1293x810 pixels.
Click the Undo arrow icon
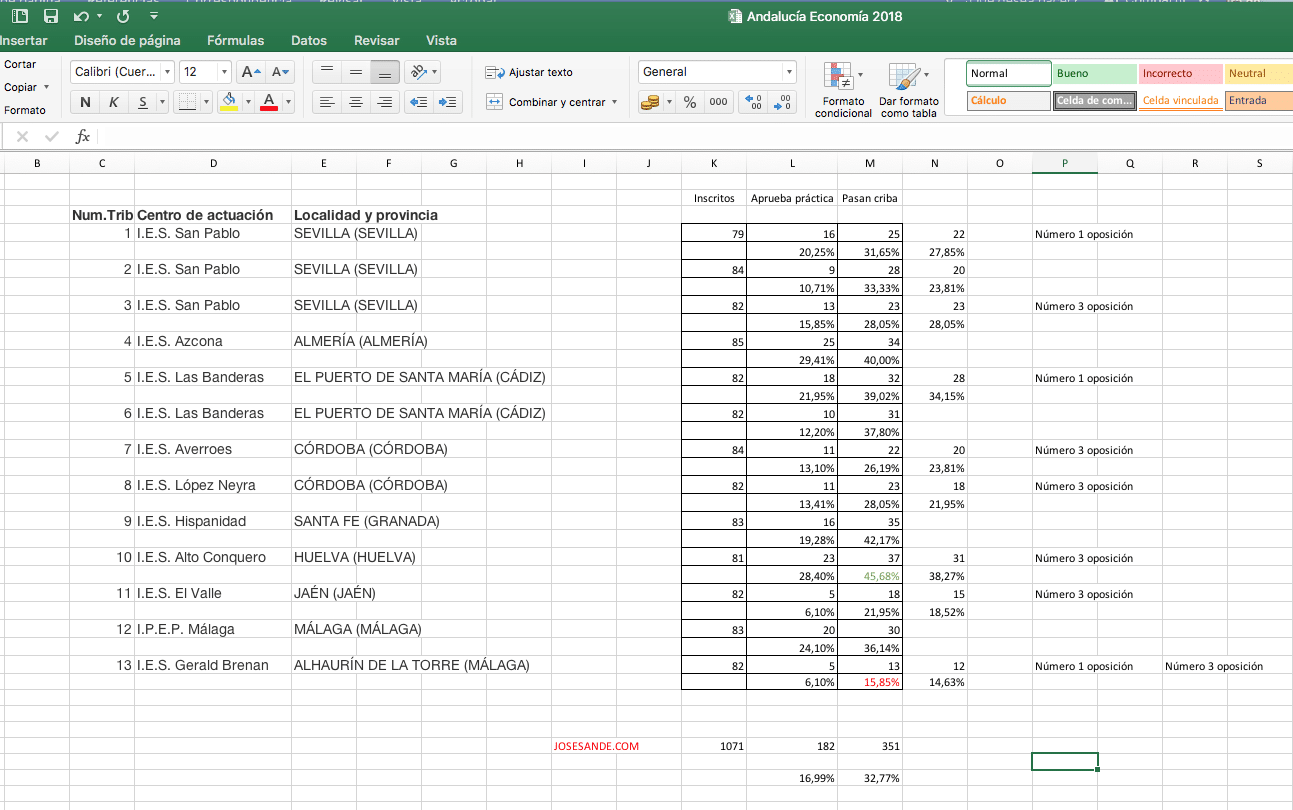click(x=80, y=16)
